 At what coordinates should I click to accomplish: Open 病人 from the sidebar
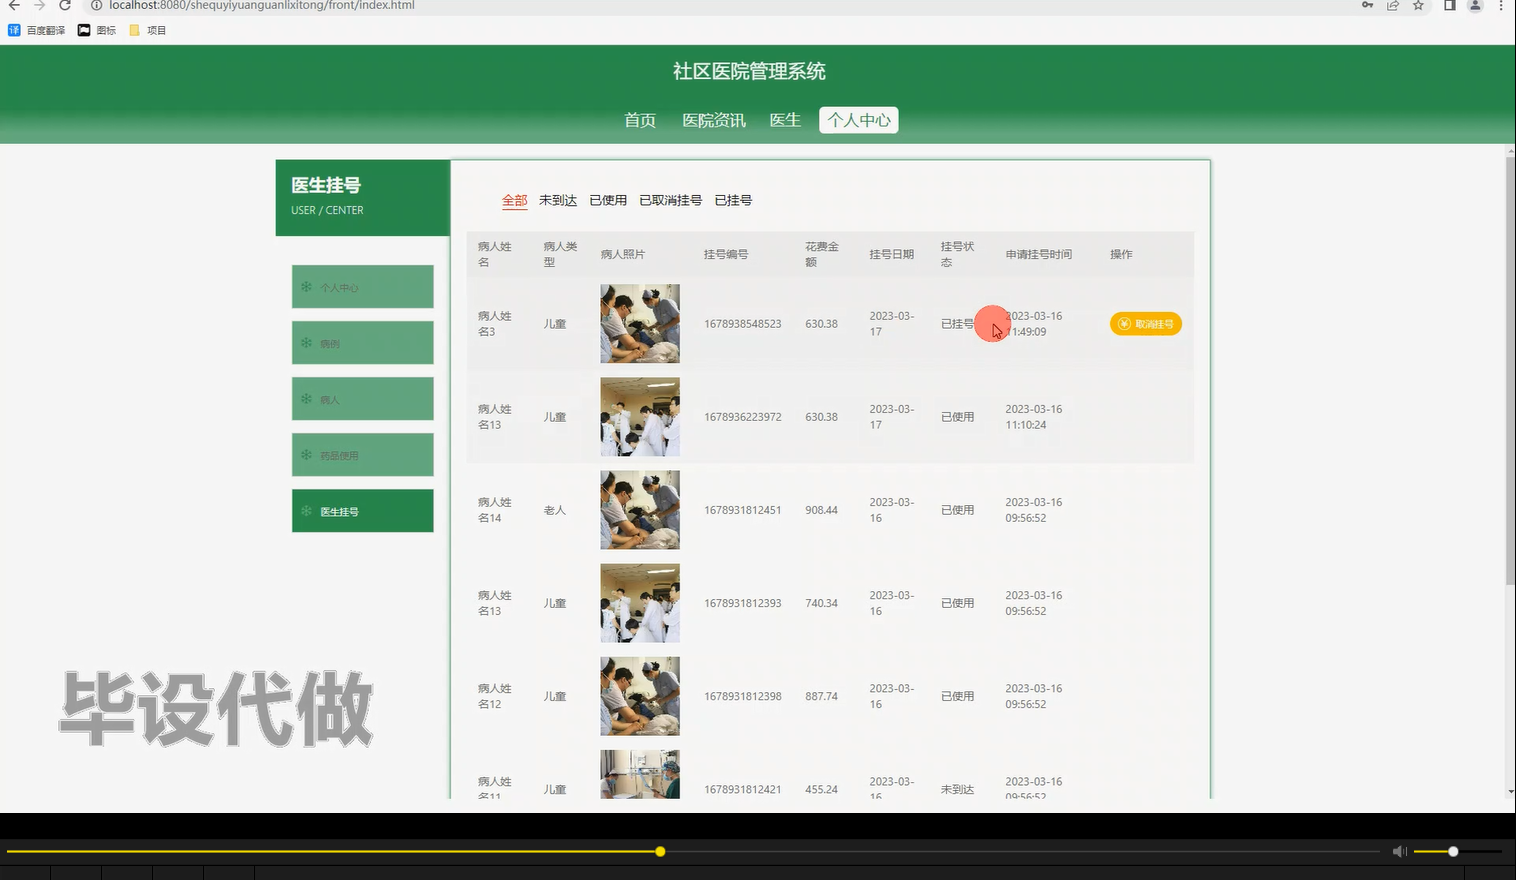pos(362,399)
